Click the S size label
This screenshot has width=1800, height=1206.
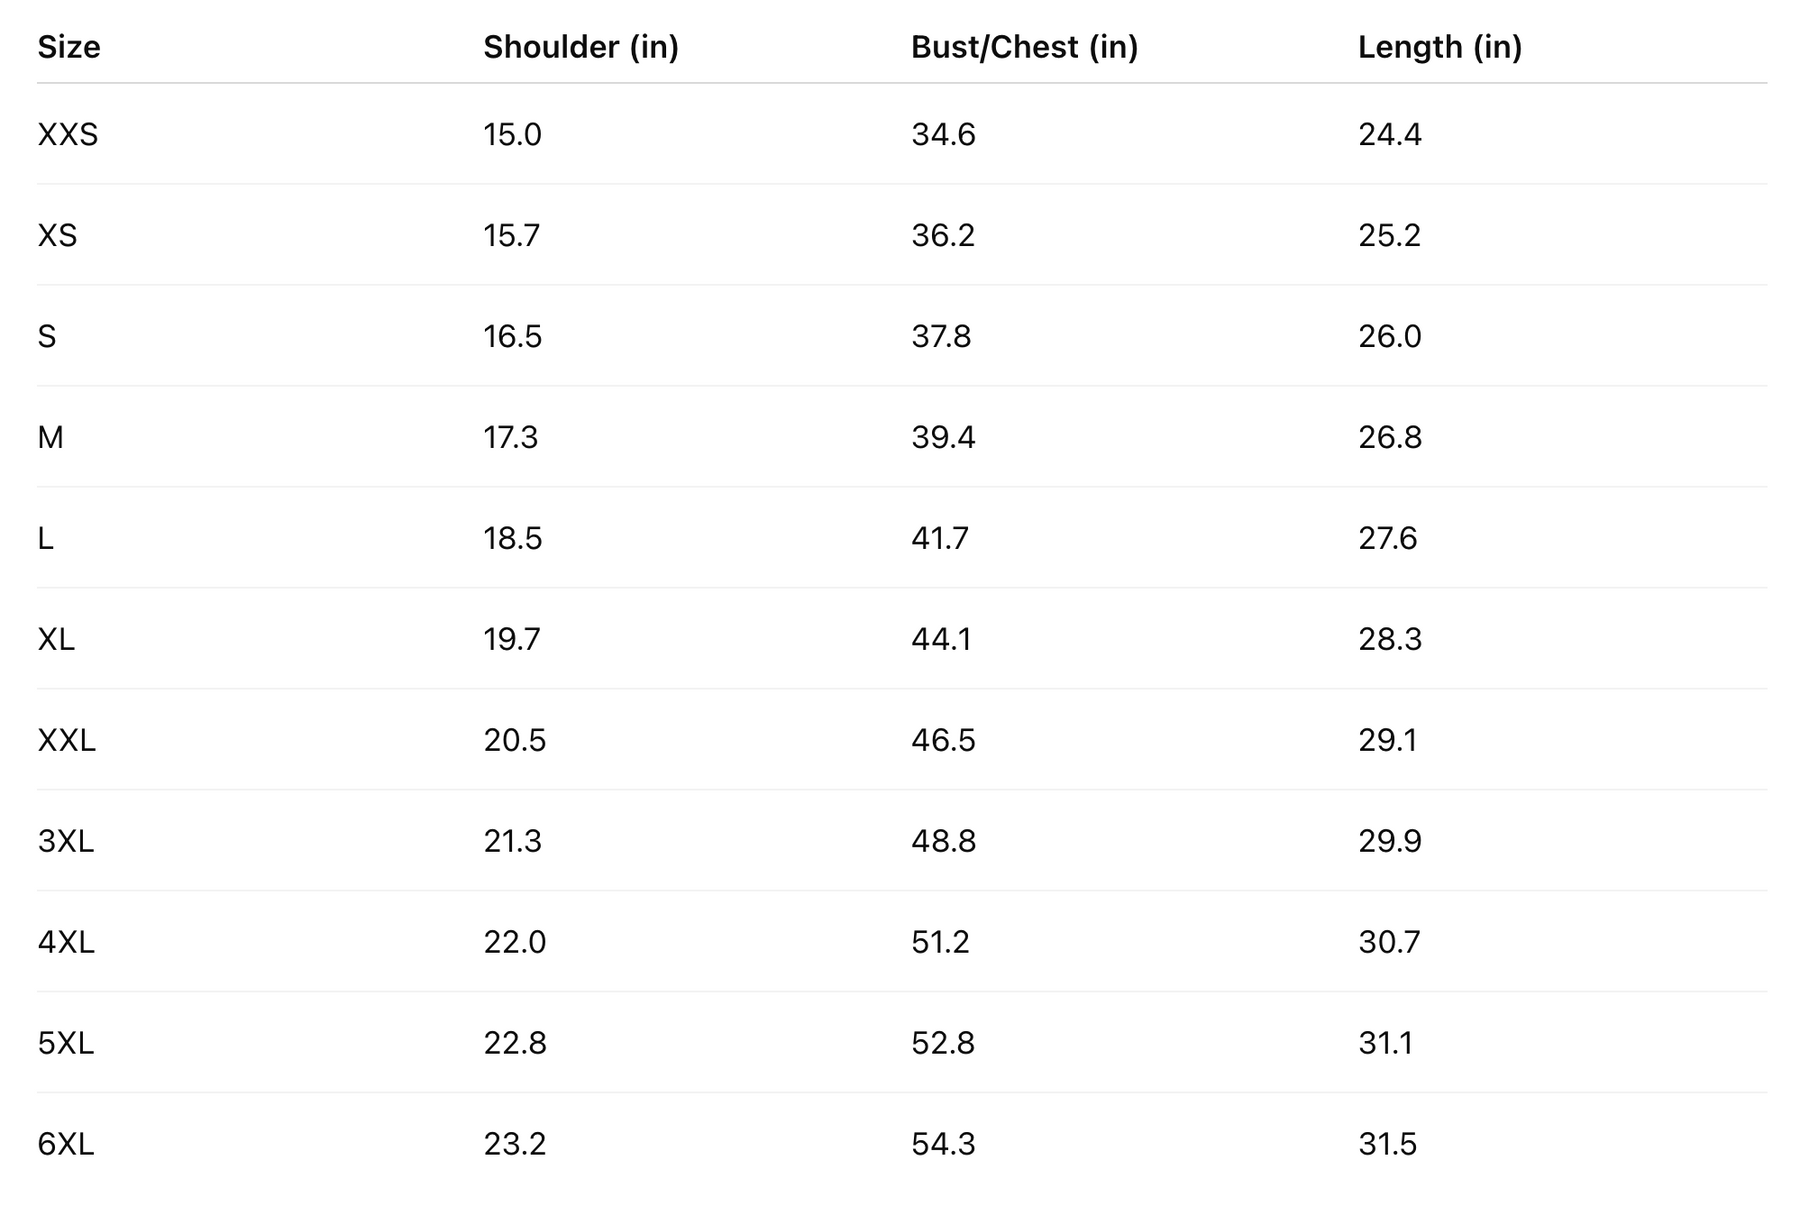pyautogui.click(x=47, y=336)
